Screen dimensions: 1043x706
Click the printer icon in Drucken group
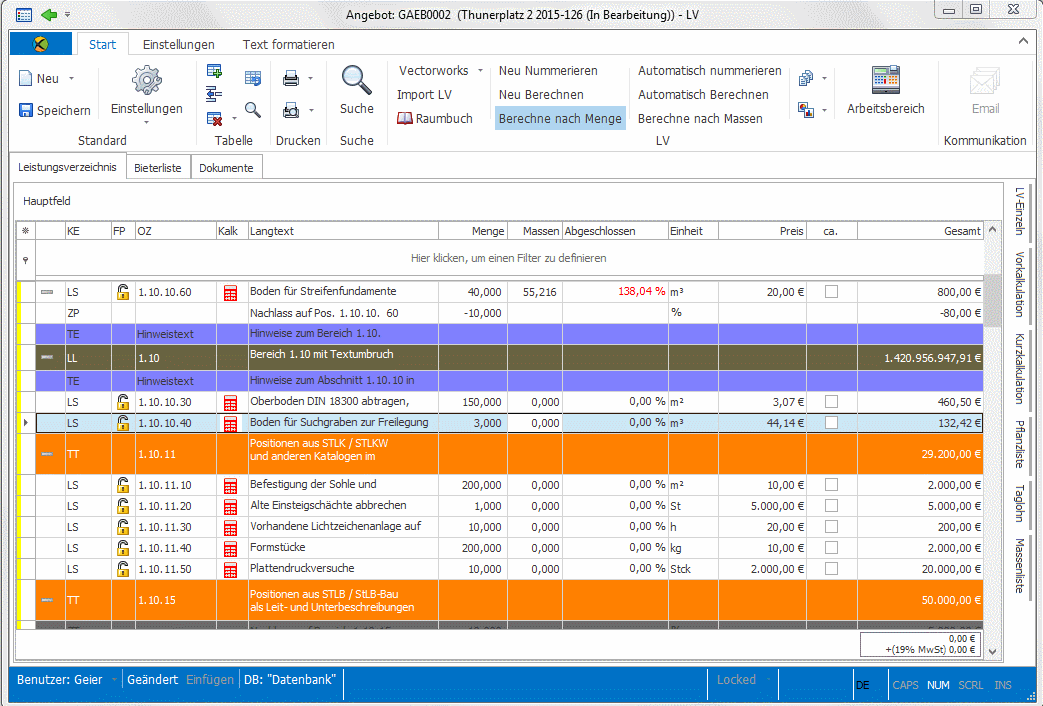click(291, 79)
